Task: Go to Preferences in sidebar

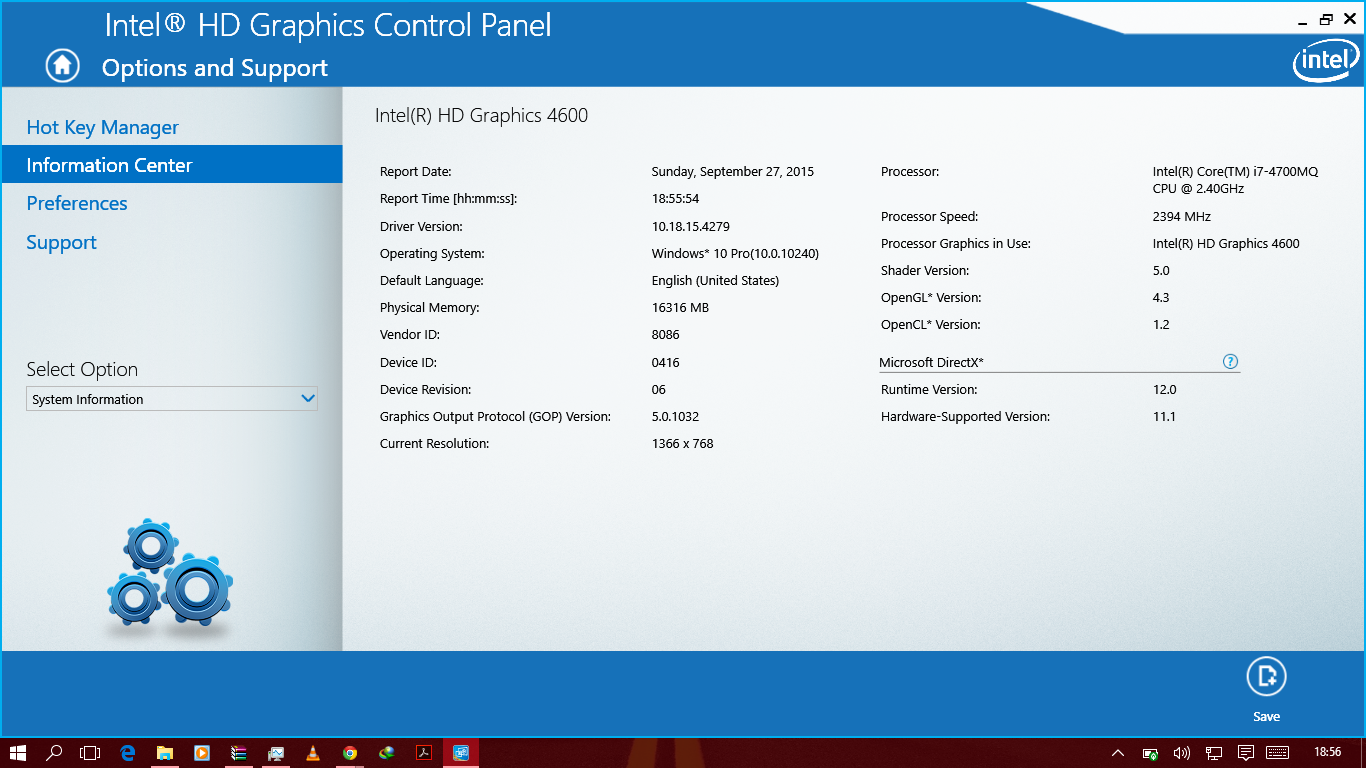Action: pyautogui.click(x=77, y=203)
